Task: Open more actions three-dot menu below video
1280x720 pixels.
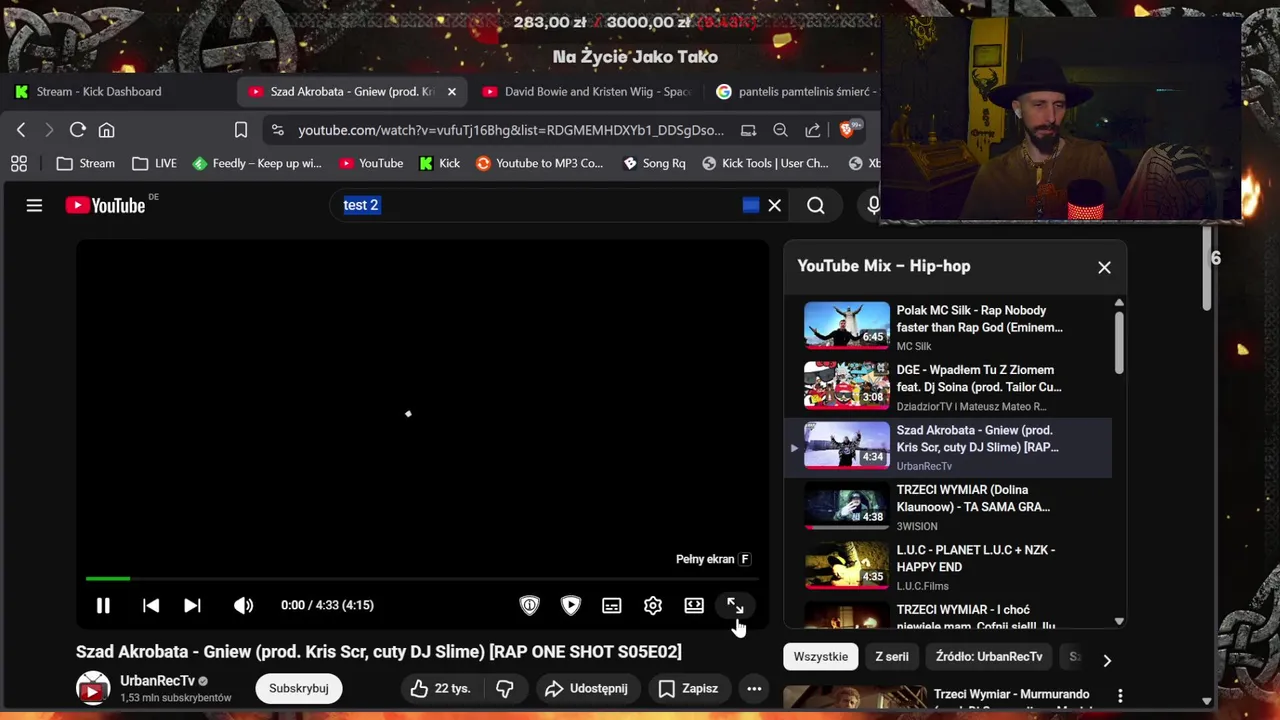Action: pos(755,688)
